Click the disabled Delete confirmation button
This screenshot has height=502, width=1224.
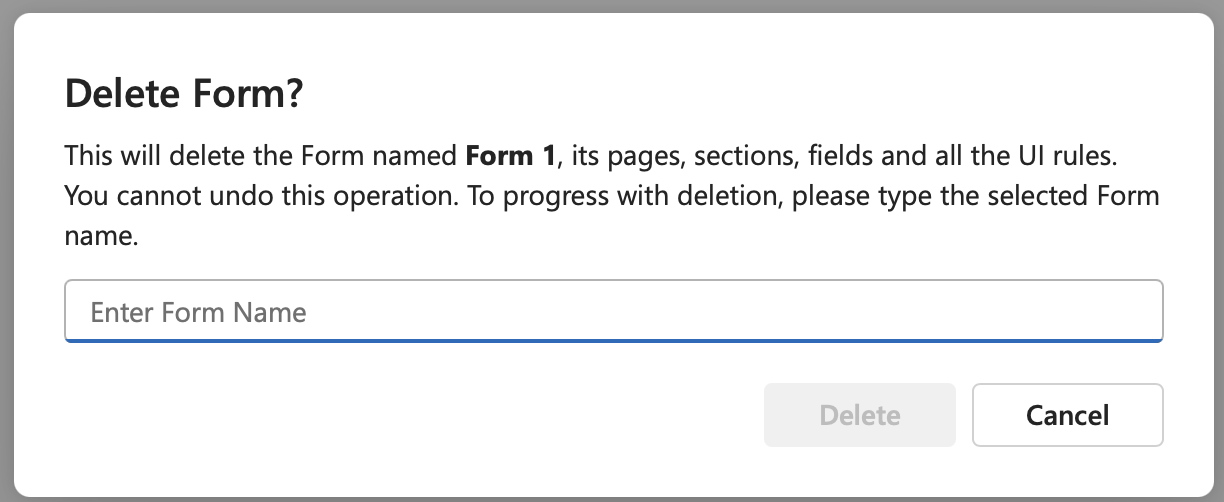click(859, 415)
